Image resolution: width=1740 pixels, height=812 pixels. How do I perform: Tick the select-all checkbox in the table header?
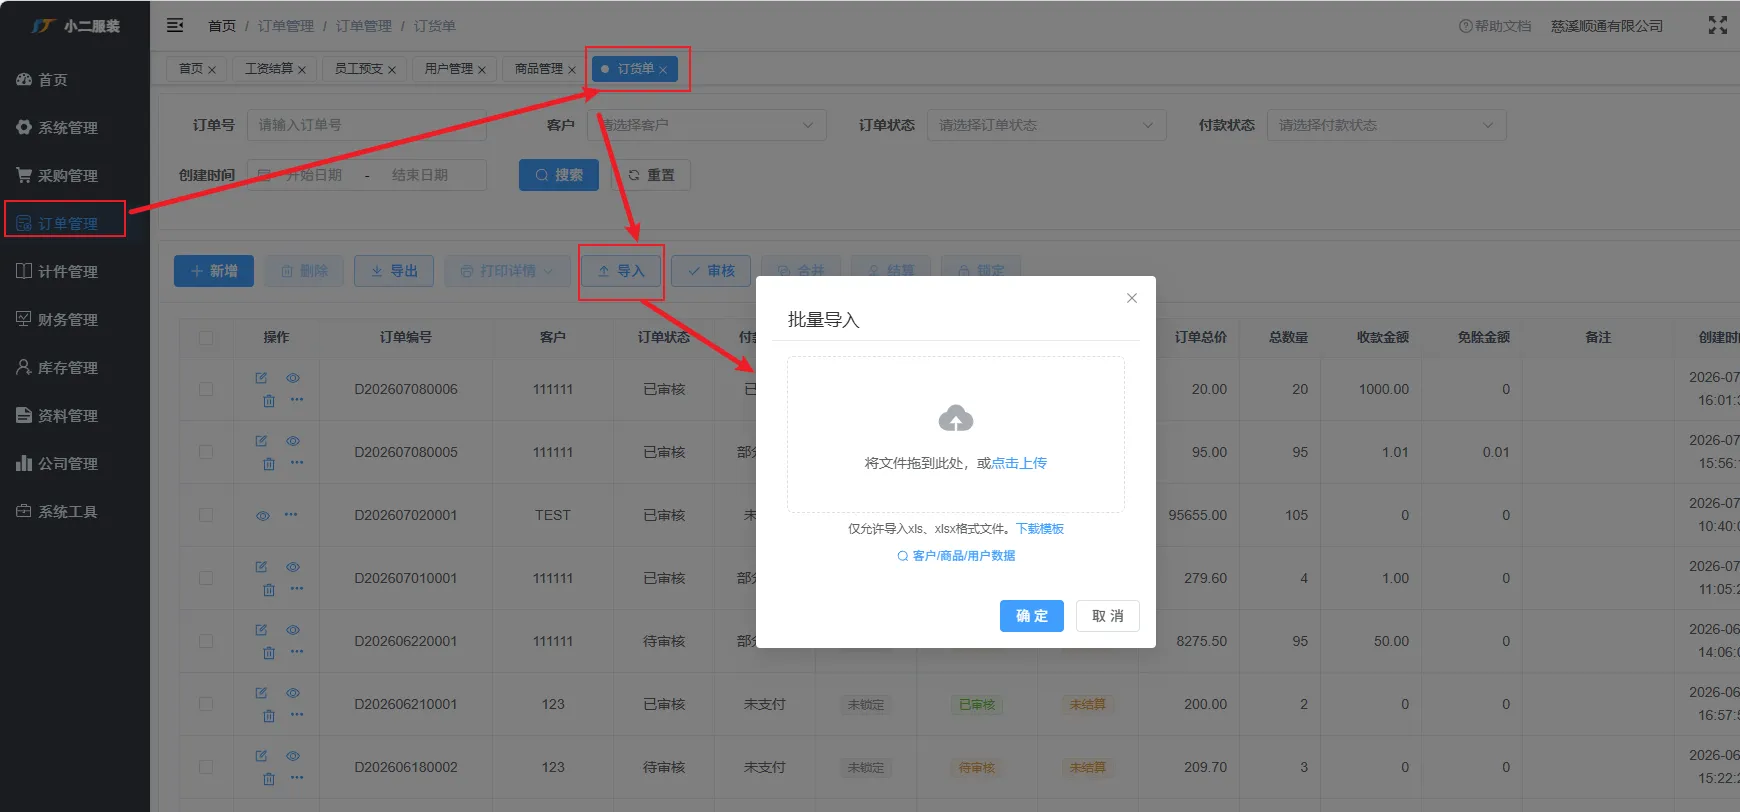[x=206, y=338]
